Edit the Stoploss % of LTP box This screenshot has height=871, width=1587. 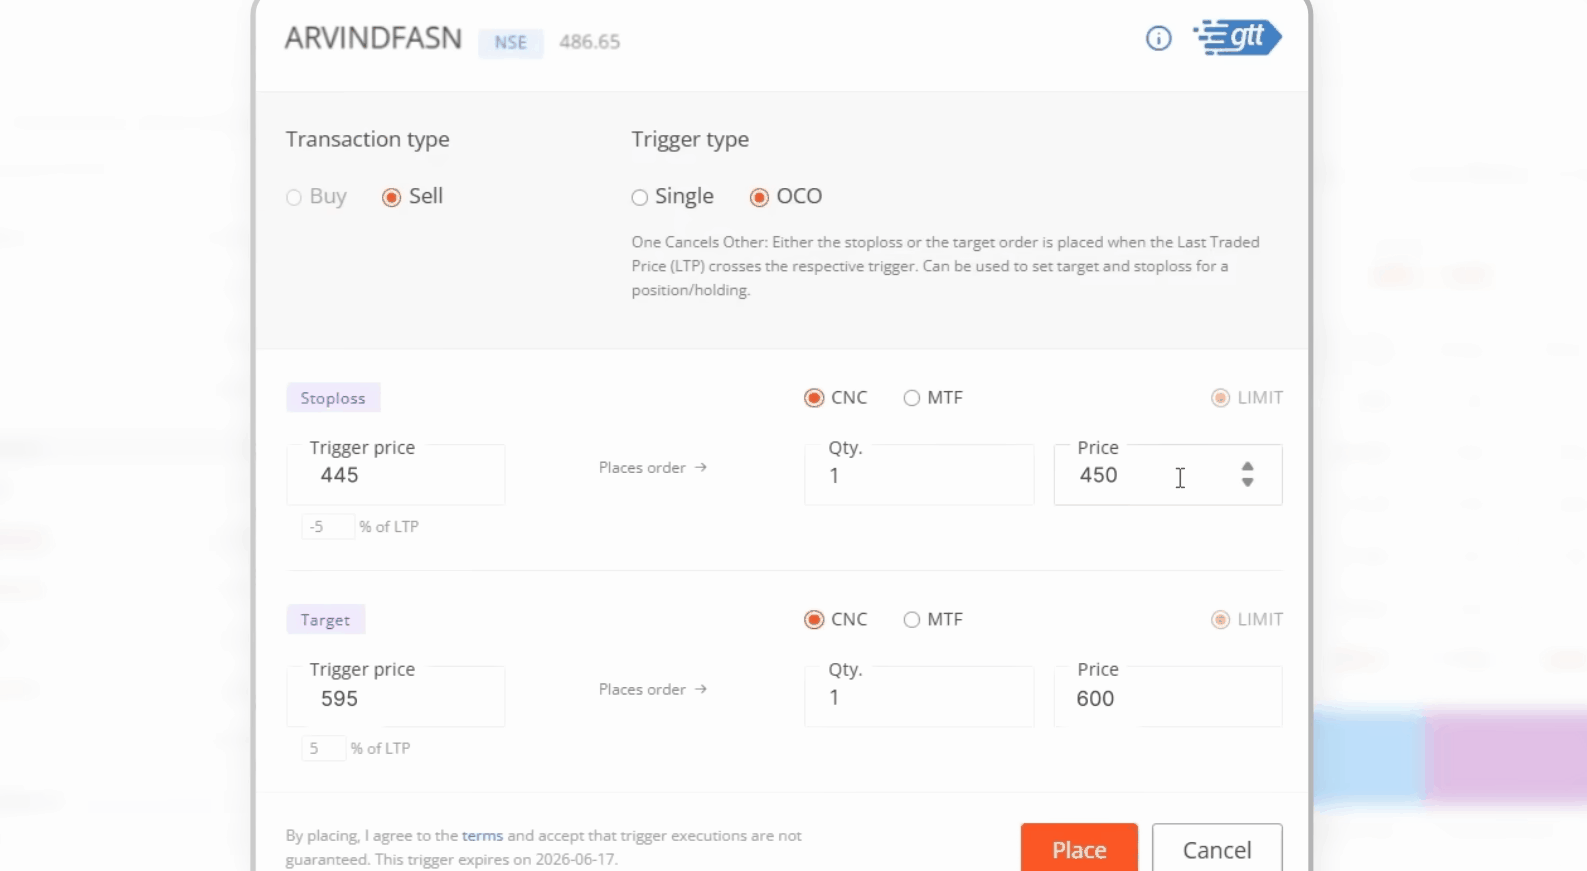pyautogui.click(x=326, y=527)
